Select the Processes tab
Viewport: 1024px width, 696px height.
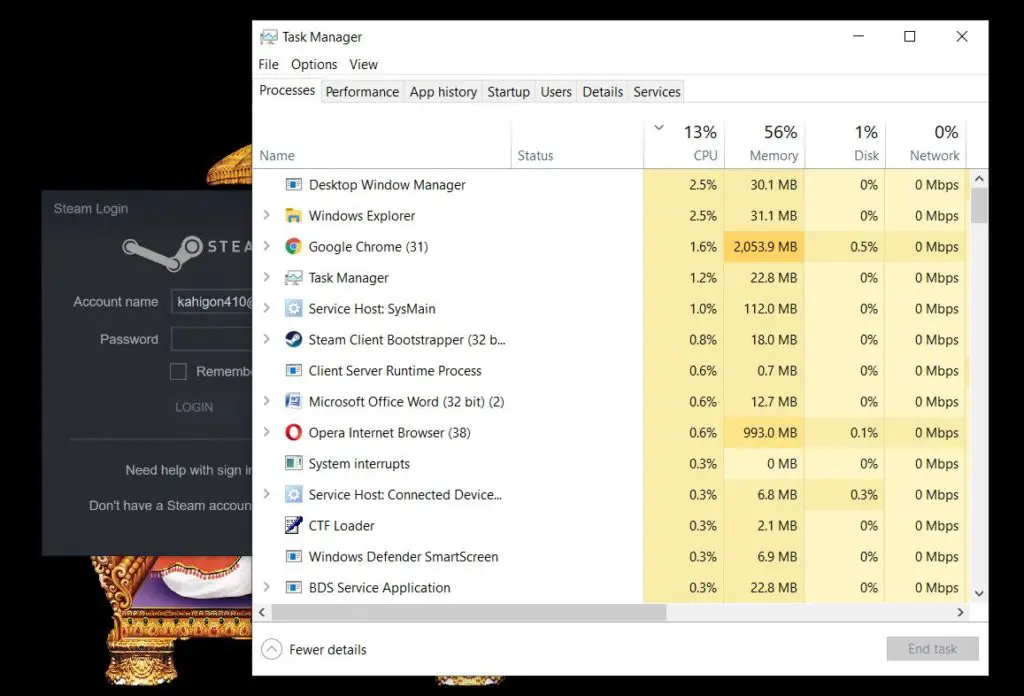point(287,91)
